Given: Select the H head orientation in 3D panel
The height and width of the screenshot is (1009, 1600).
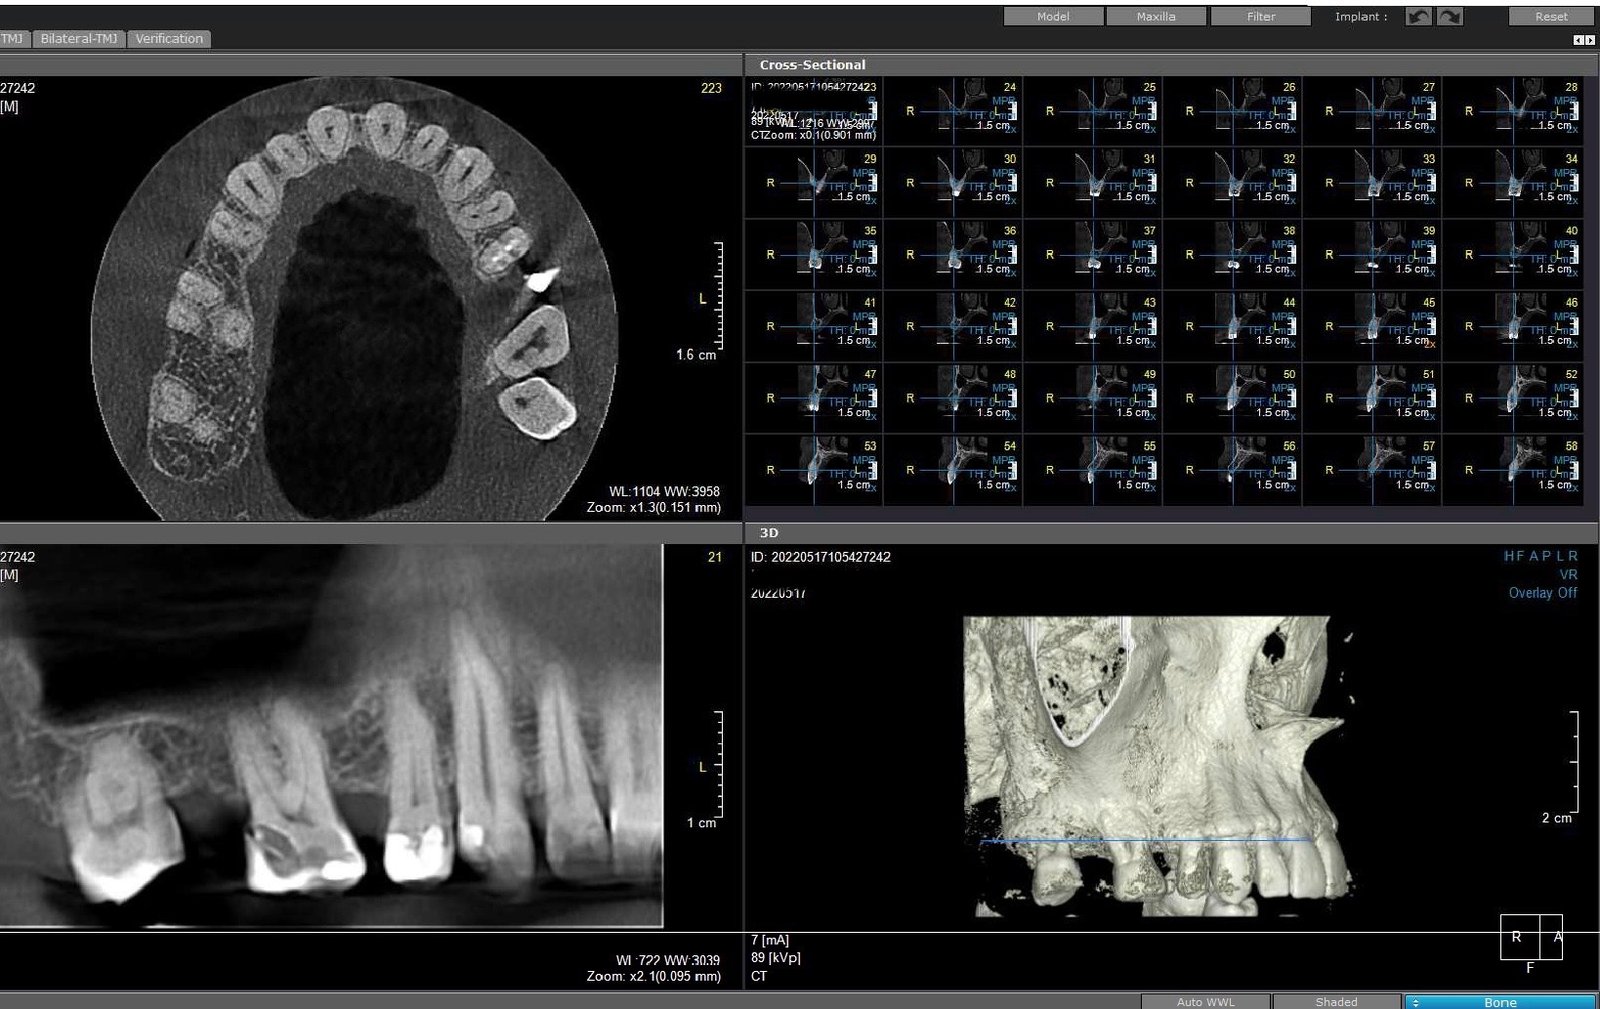Looking at the screenshot, I should [x=1507, y=555].
